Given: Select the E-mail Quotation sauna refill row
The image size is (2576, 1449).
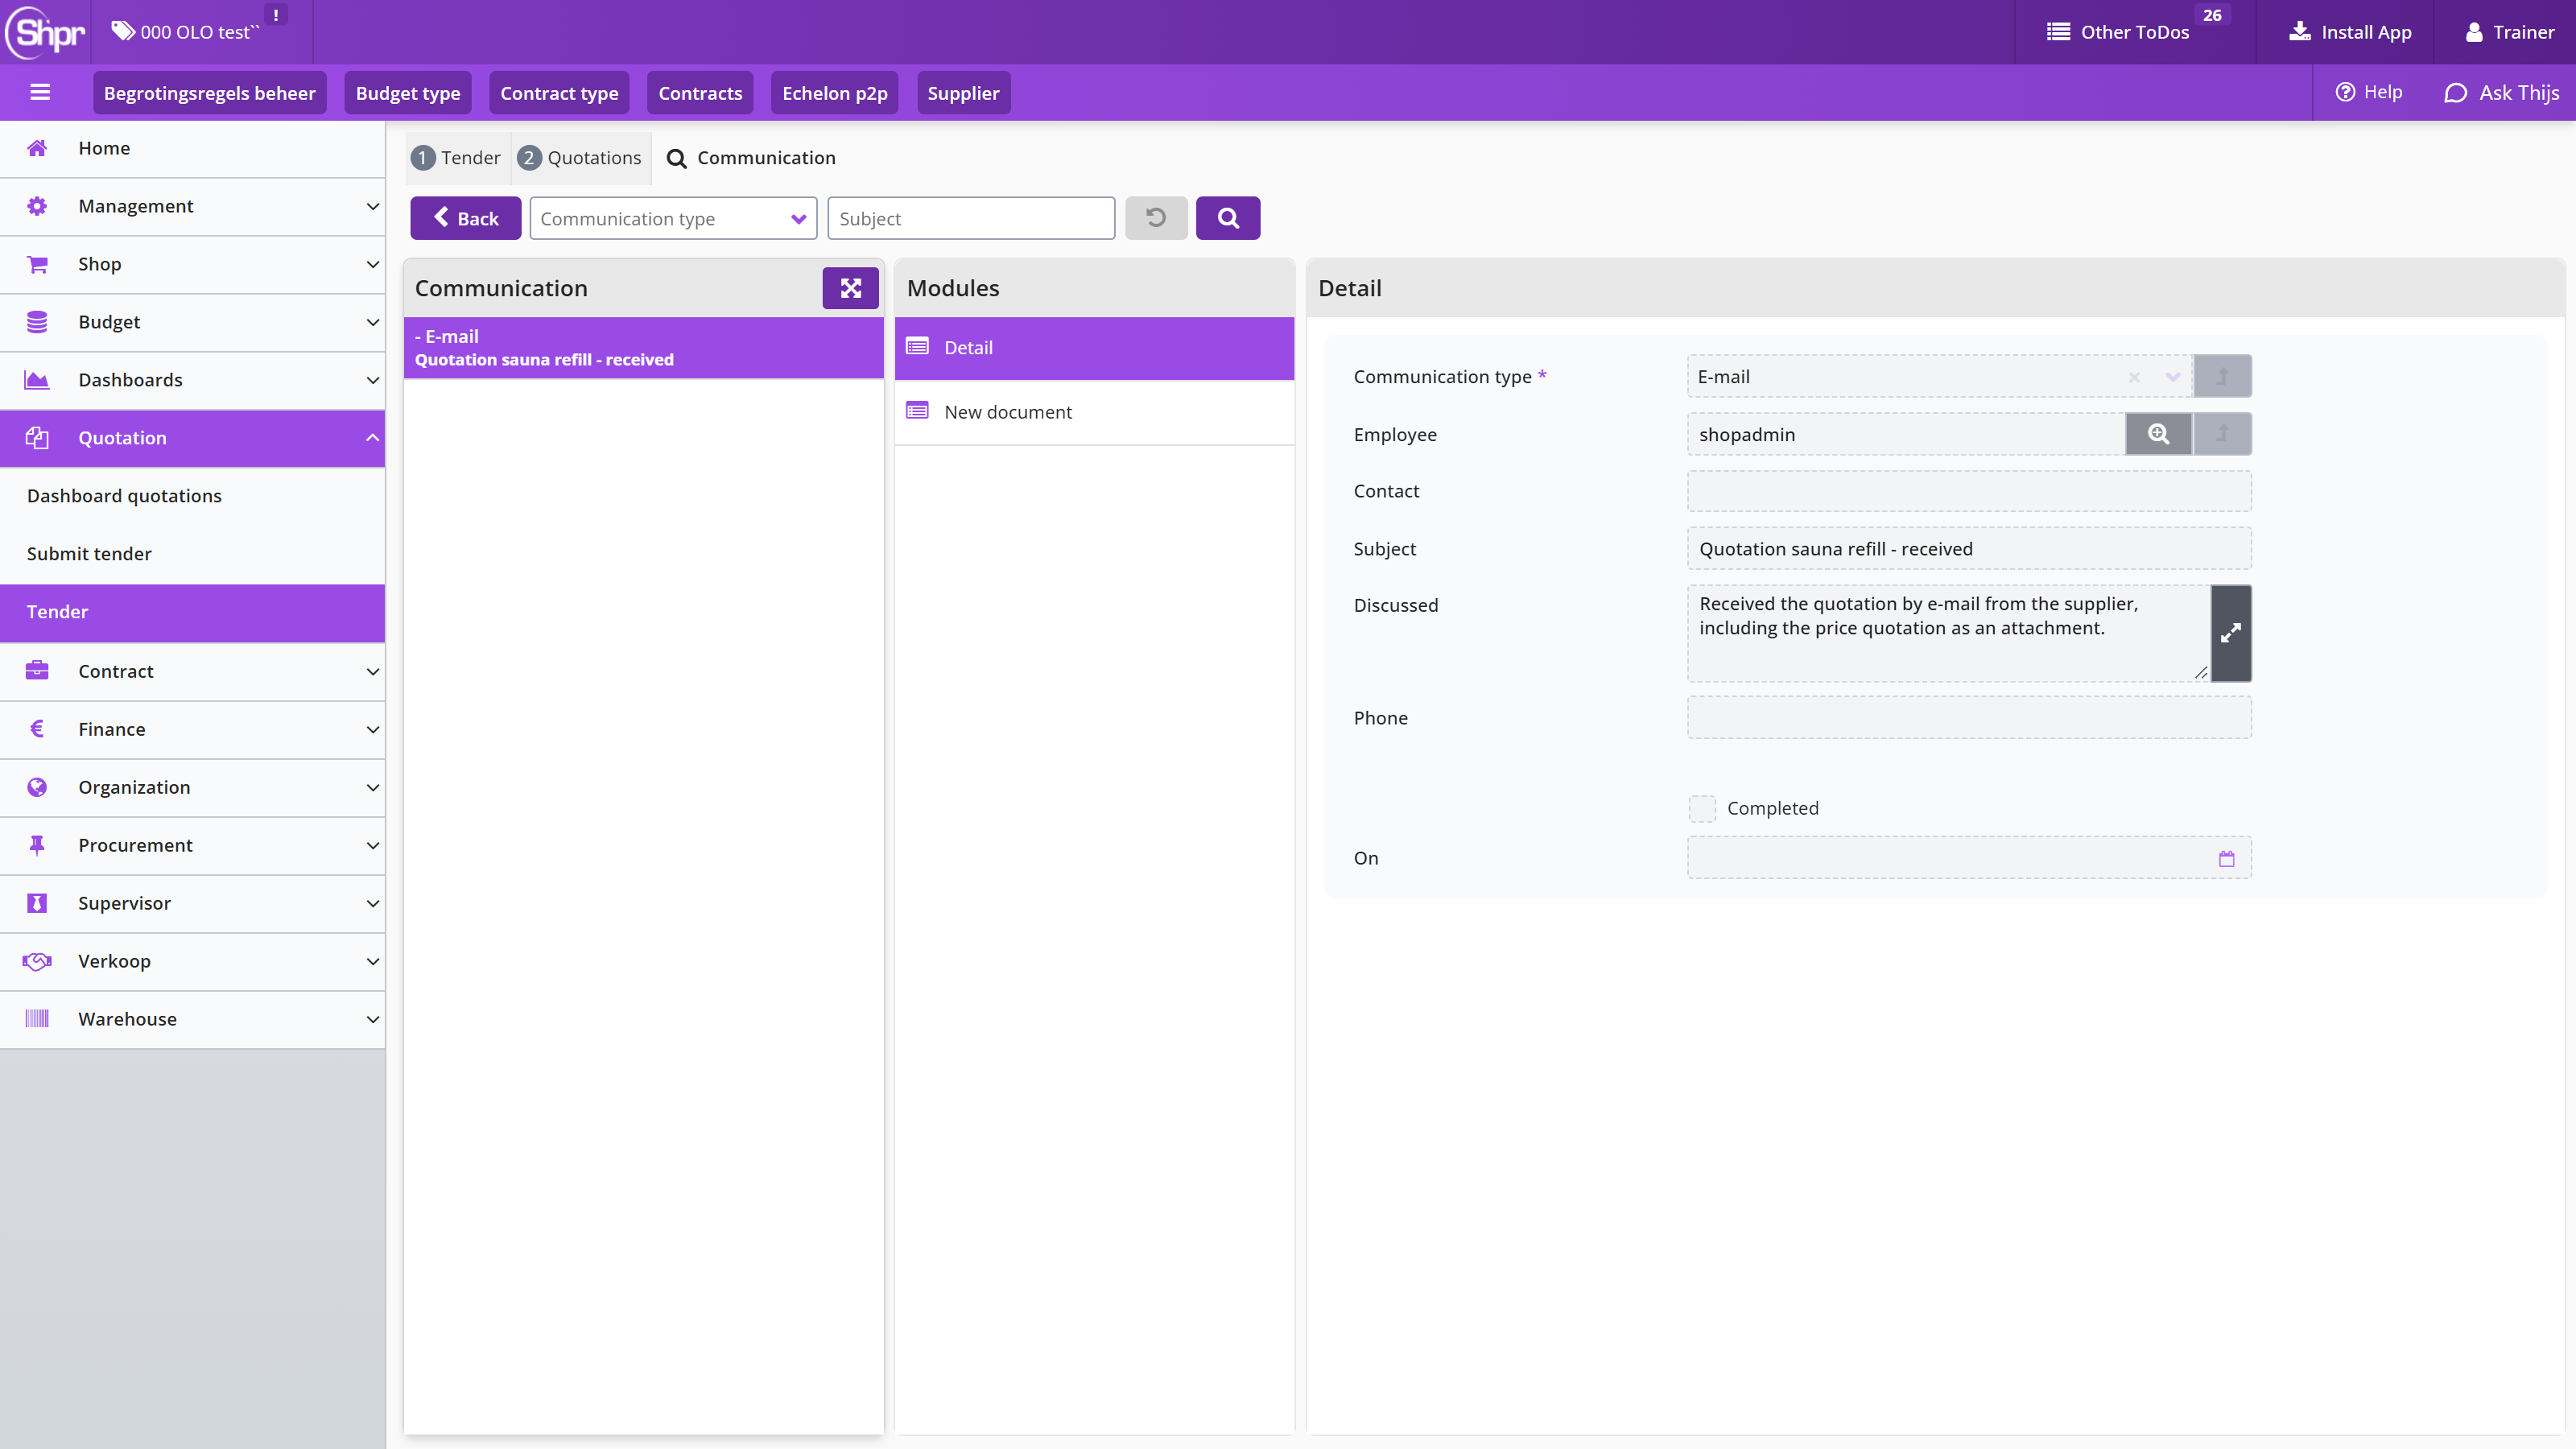Looking at the screenshot, I should point(643,348).
